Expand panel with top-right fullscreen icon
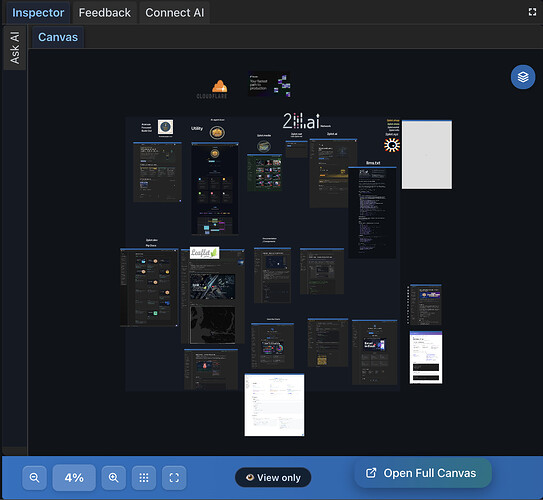The image size is (543, 500). (x=532, y=12)
